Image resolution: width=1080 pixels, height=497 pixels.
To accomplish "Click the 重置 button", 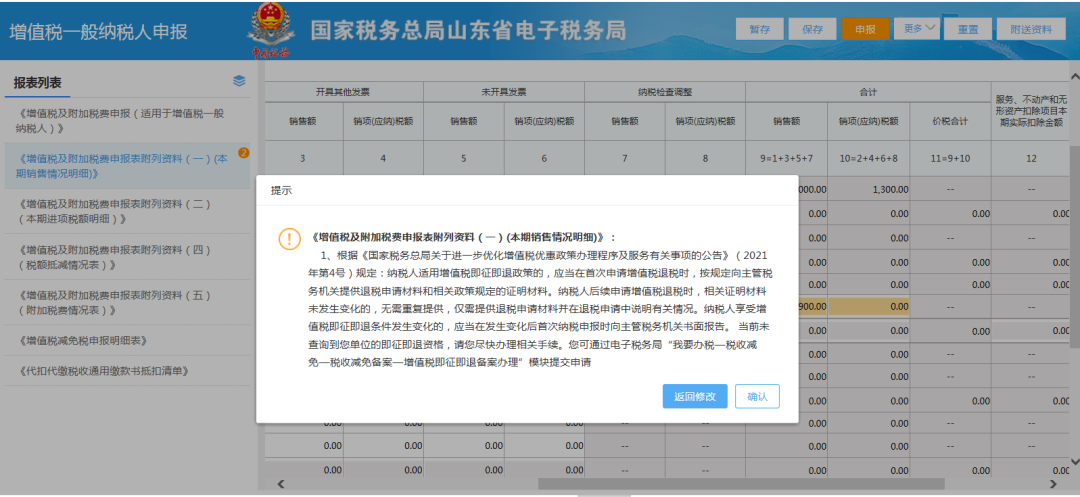I will [x=968, y=29].
